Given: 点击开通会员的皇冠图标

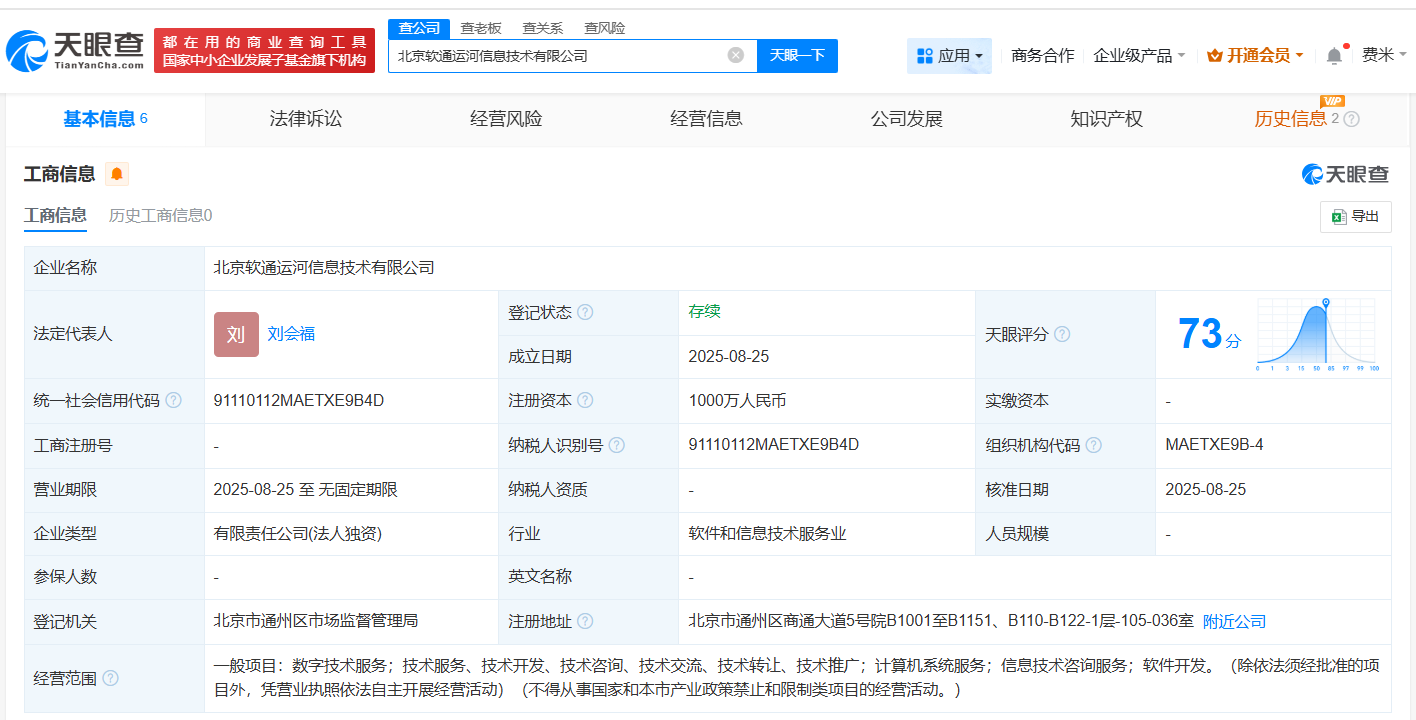Looking at the screenshot, I should (1215, 55).
